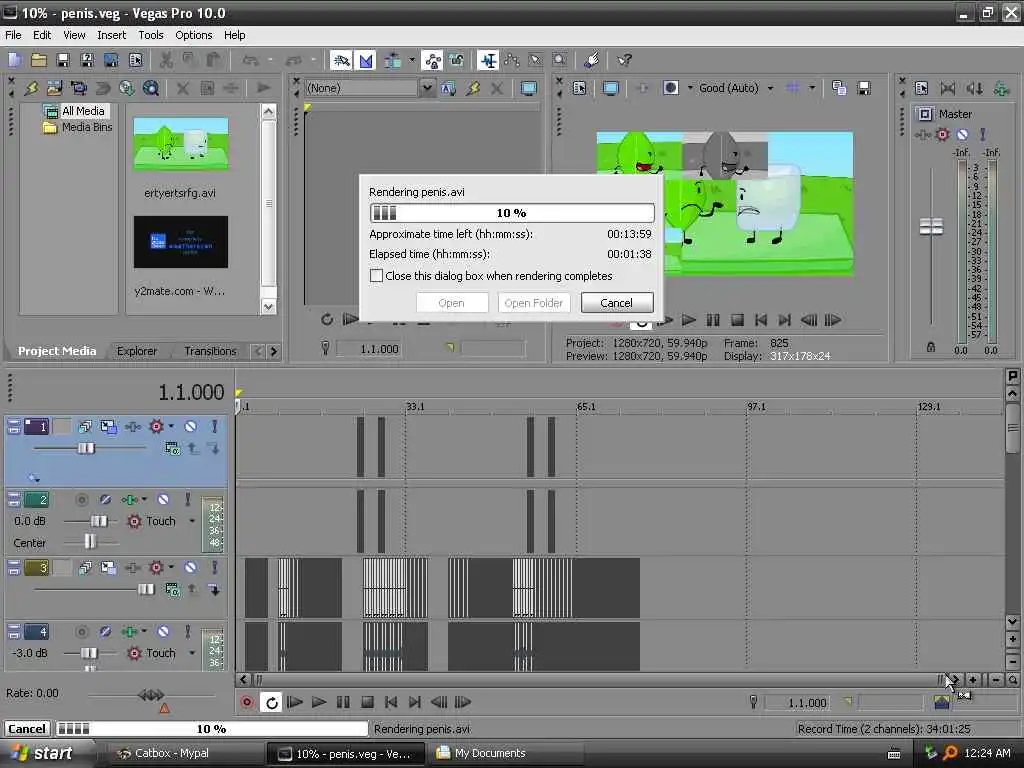The width and height of the screenshot is (1024, 768).
Task: Open the Preview Quality Good (Auto) dropdown
Action: (736, 88)
